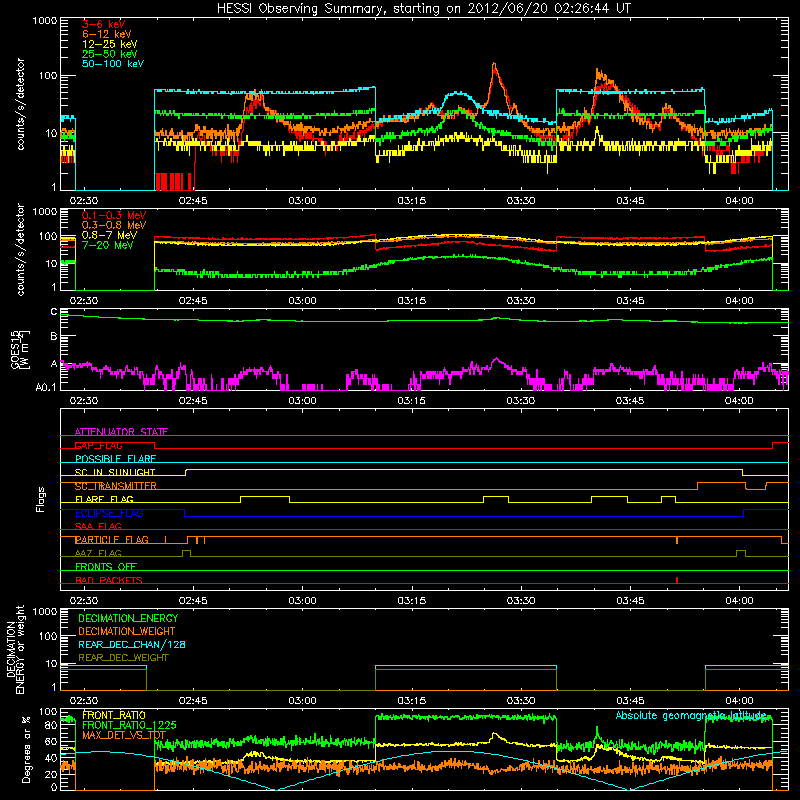Click the REAR_DEC_WEIGHT legend label
Viewport: 800px width, 800px height.
pyautogui.click(x=123, y=658)
